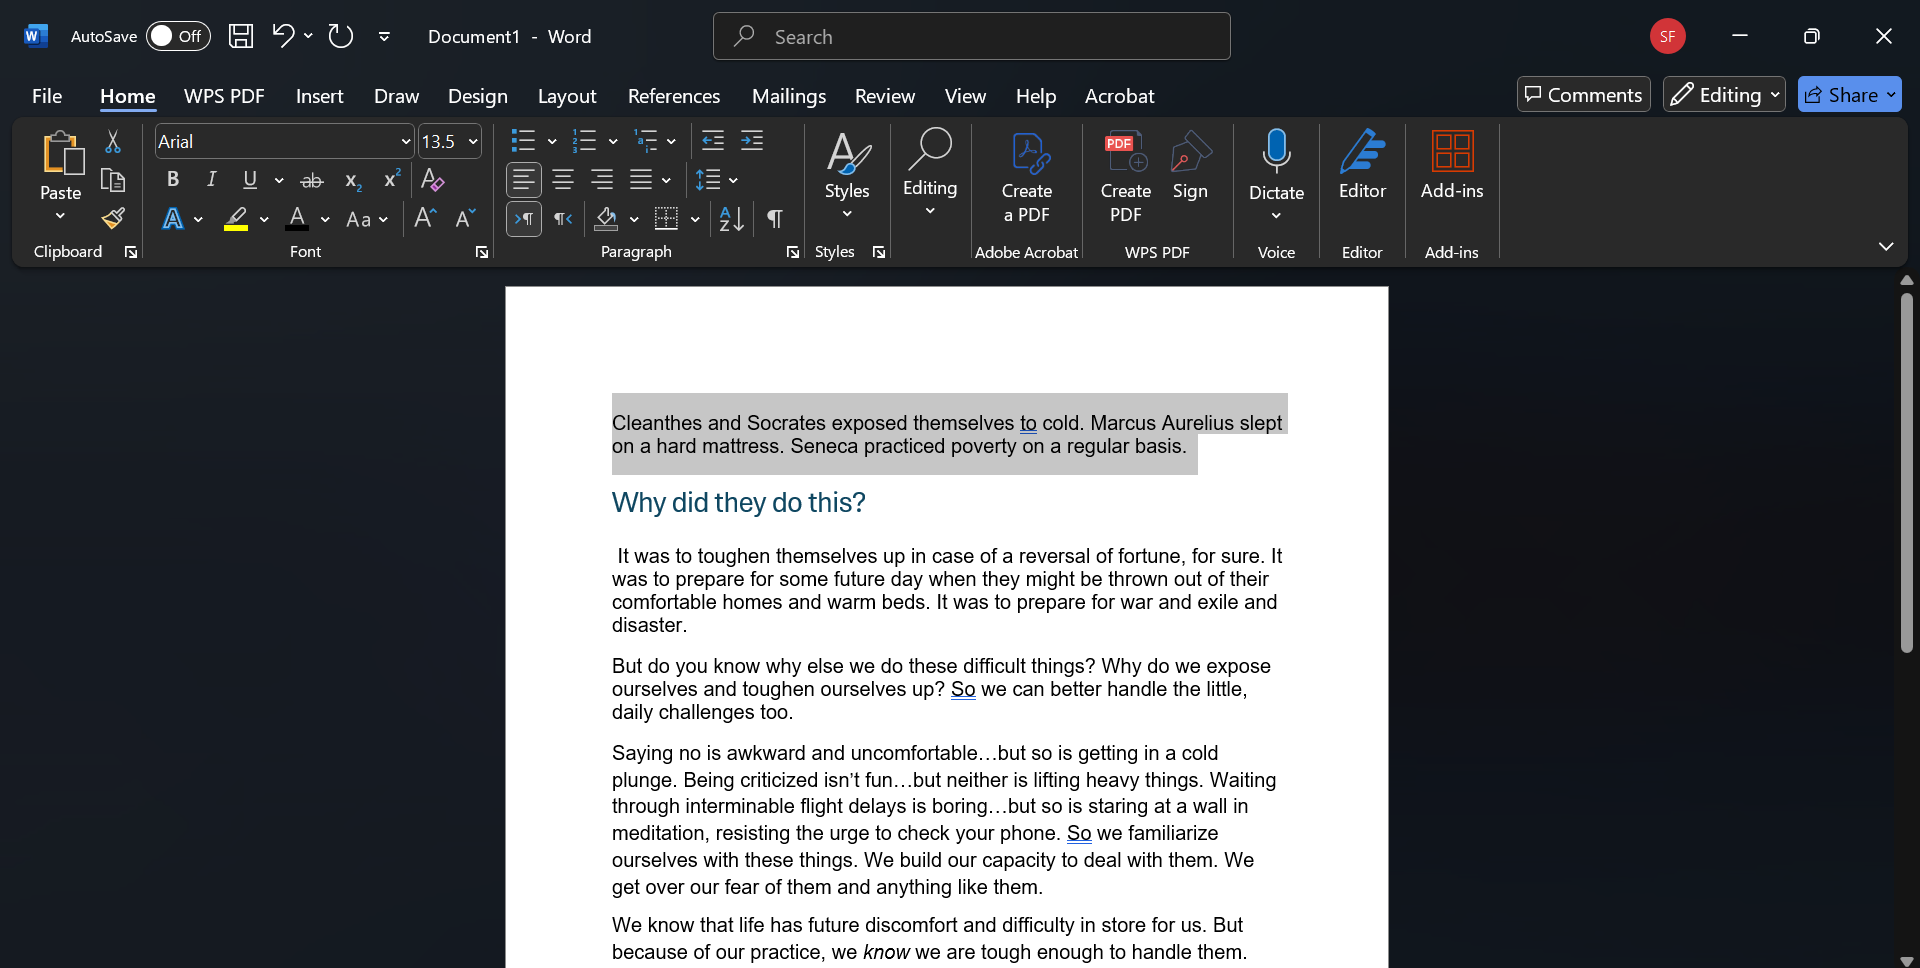Click the Comments button
The width and height of the screenshot is (1920, 968).
click(1583, 94)
